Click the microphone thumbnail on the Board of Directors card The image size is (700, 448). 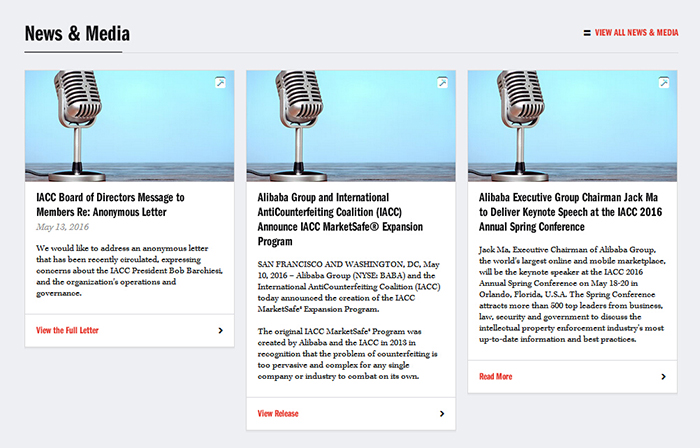click(x=129, y=126)
